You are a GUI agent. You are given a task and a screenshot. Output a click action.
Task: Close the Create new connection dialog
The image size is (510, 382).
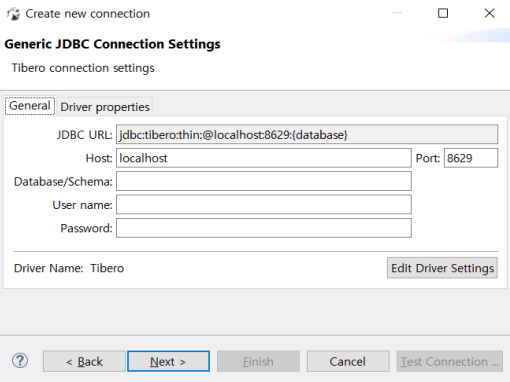(x=489, y=13)
